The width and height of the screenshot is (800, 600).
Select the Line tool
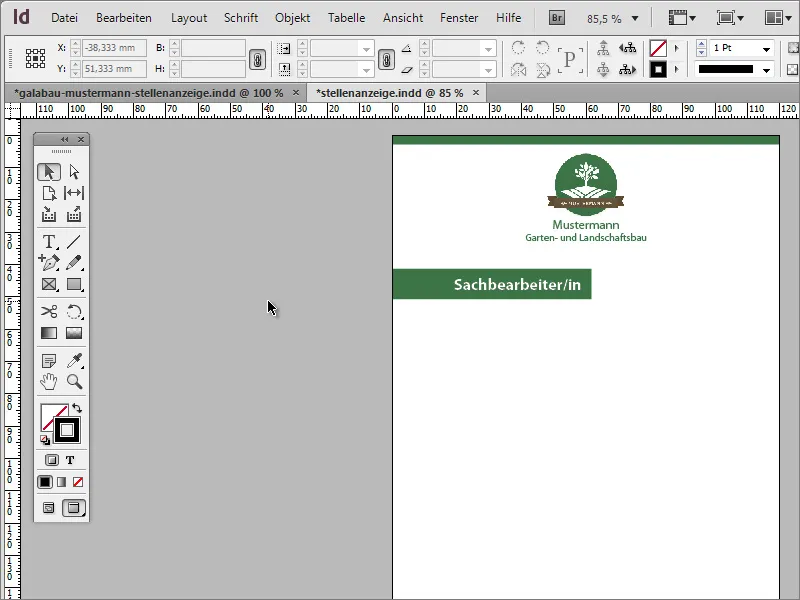(74, 241)
